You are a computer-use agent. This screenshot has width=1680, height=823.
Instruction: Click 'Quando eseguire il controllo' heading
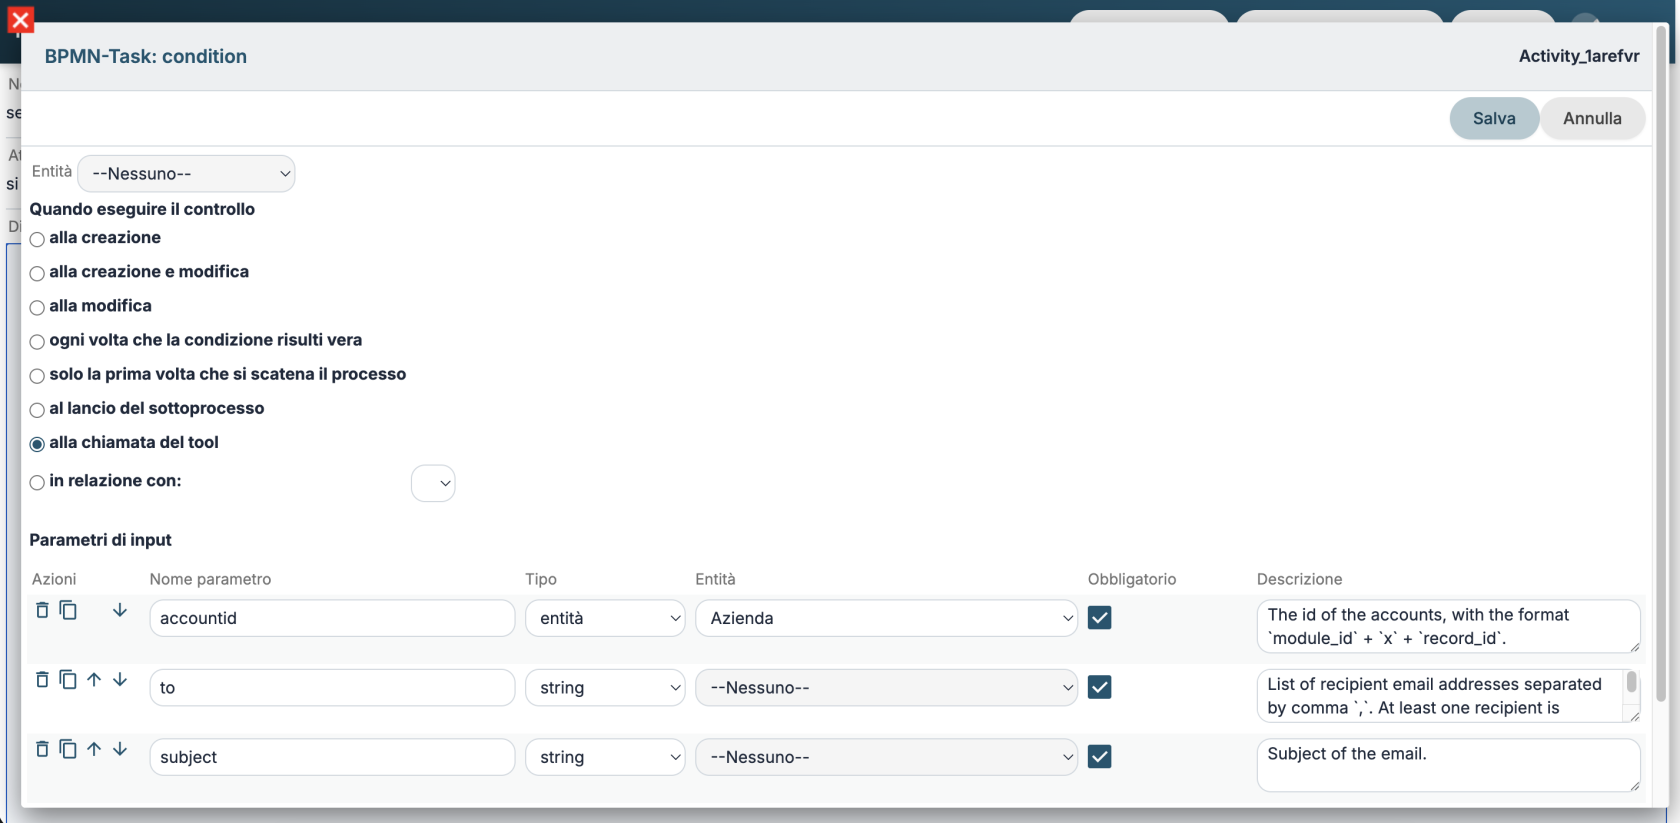click(142, 209)
